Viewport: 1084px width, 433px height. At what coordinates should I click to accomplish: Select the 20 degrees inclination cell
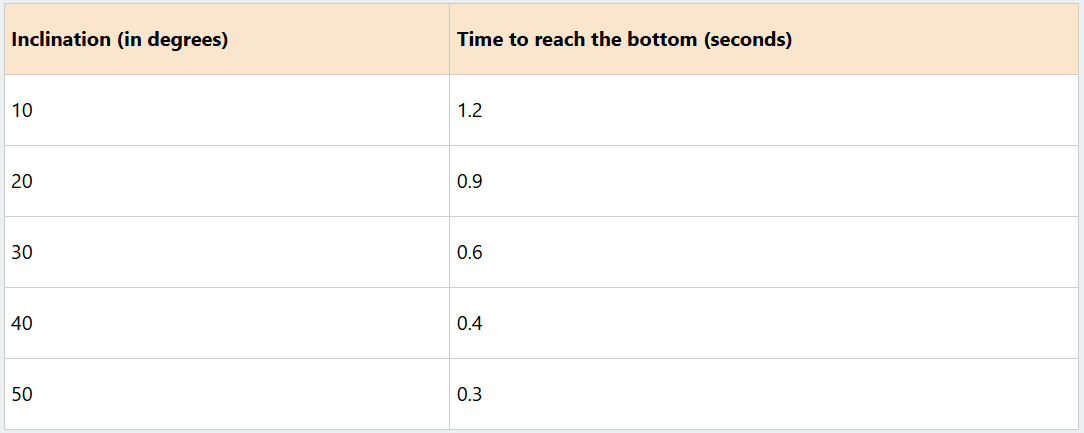[22, 182]
